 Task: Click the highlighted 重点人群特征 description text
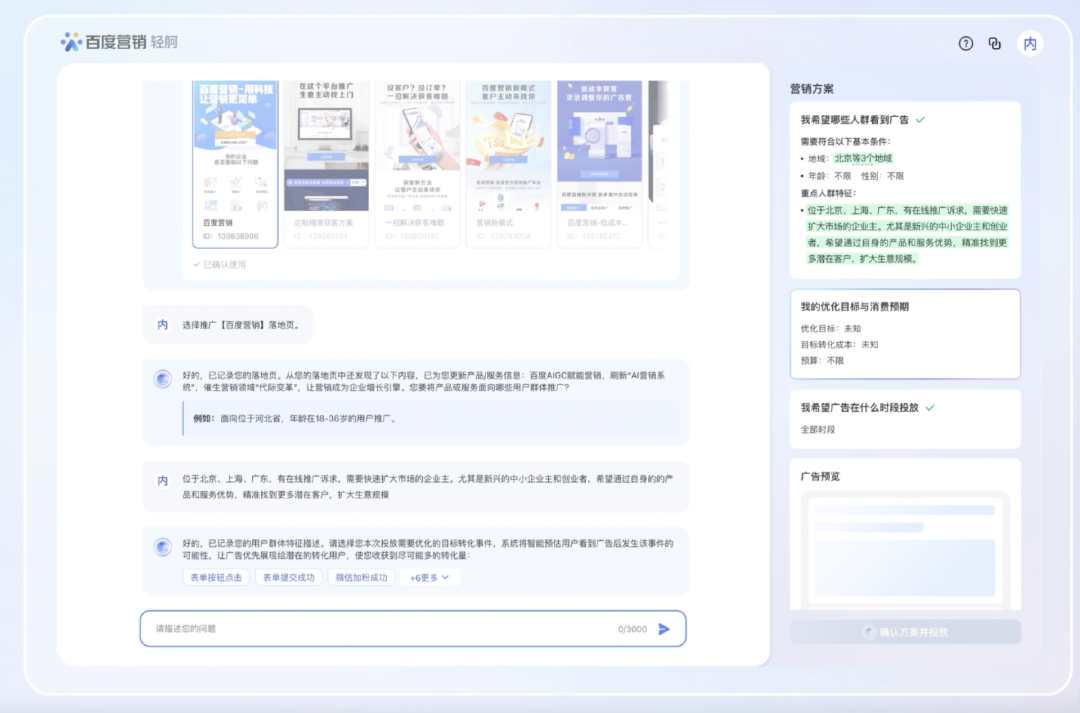tap(907, 235)
